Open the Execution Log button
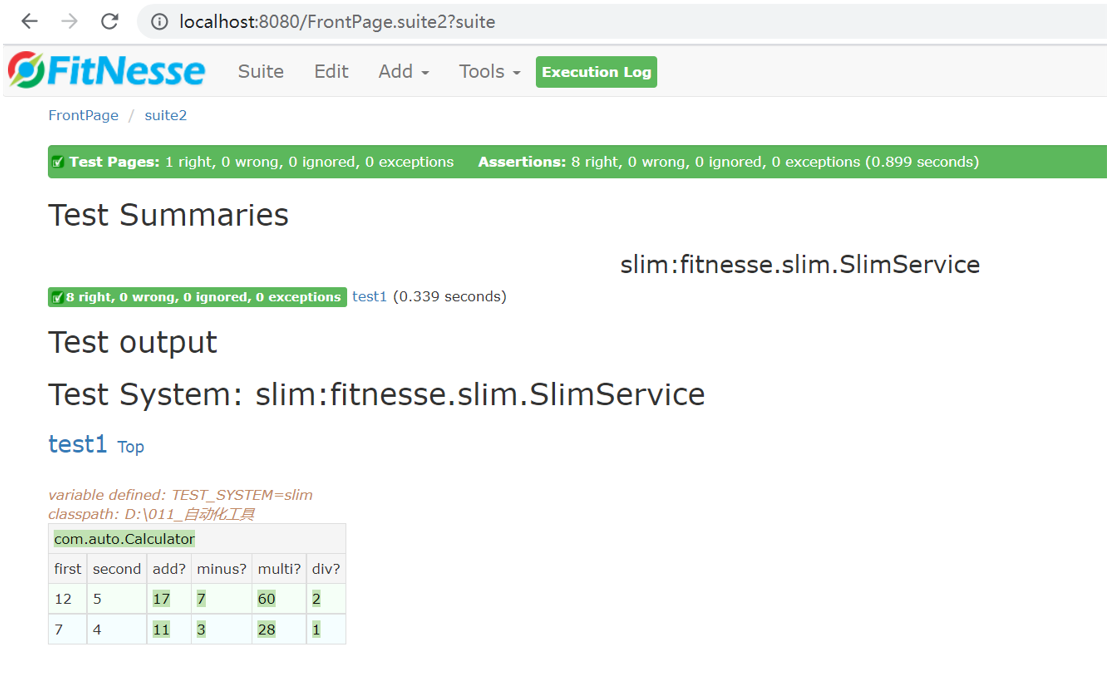This screenshot has width=1110, height=680. point(596,72)
